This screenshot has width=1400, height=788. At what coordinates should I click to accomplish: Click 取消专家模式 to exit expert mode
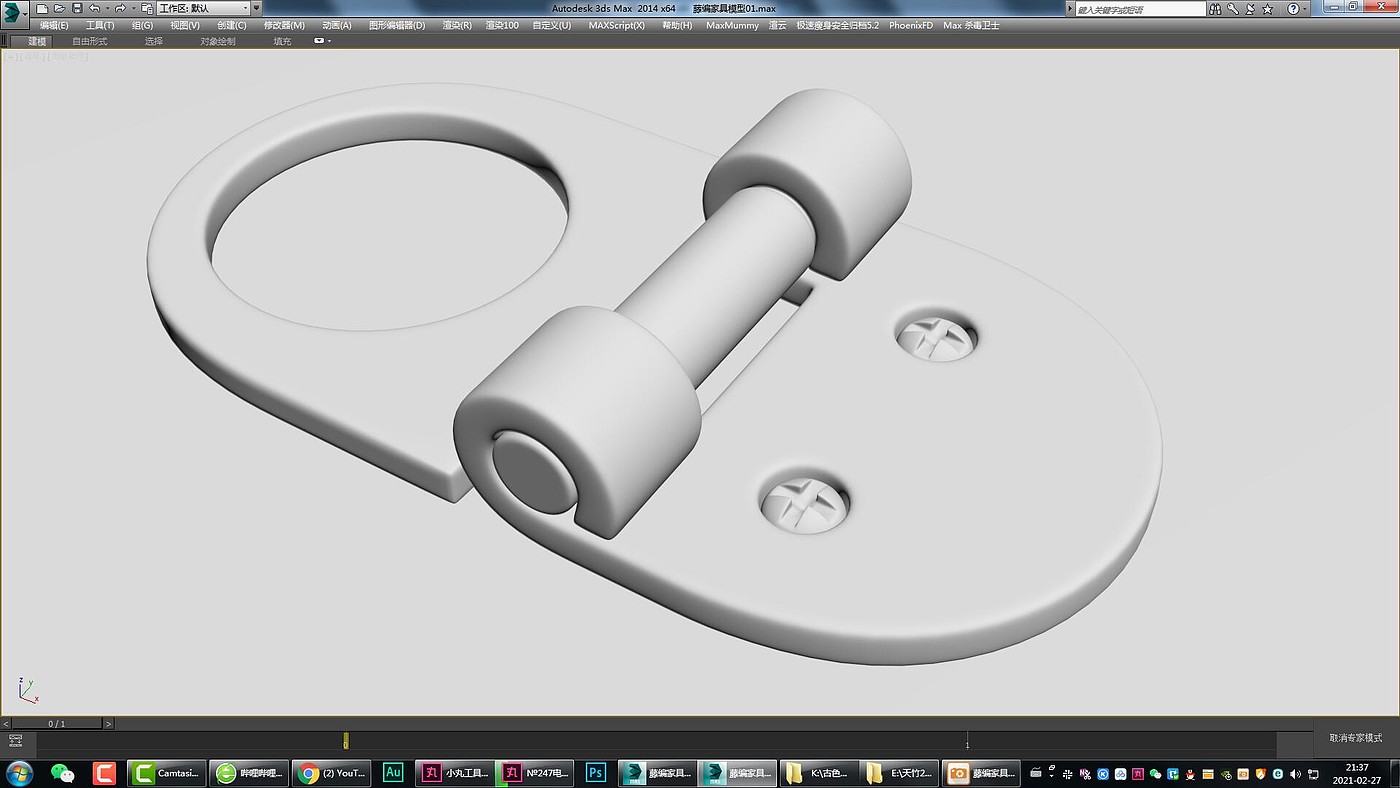pyautogui.click(x=1355, y=738)
